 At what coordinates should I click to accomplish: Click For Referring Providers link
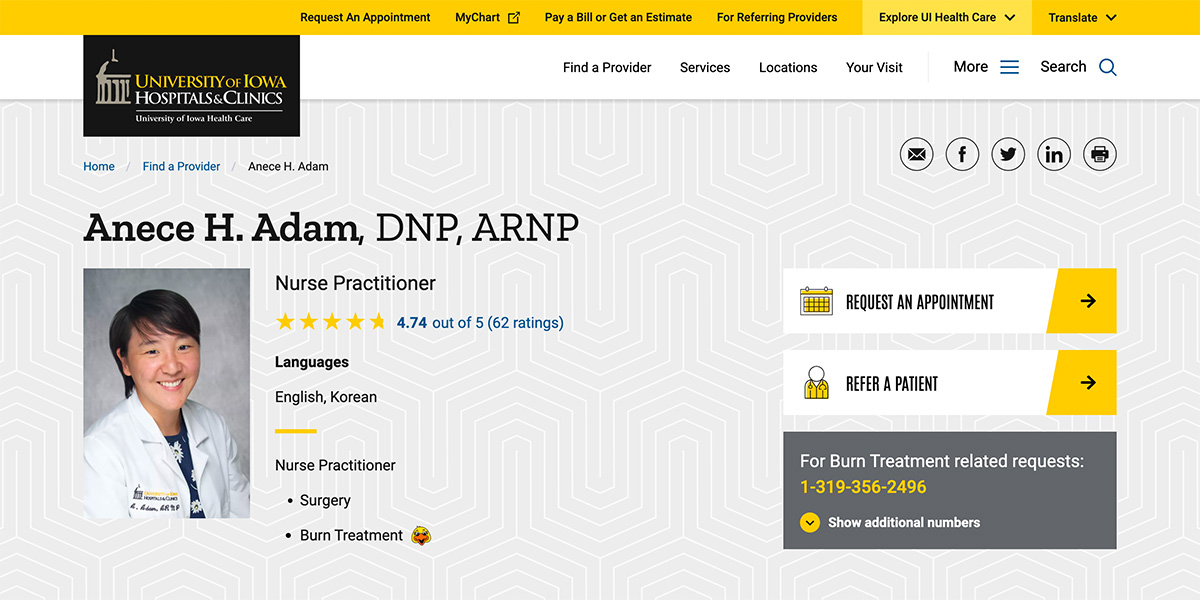pos(777,17)
